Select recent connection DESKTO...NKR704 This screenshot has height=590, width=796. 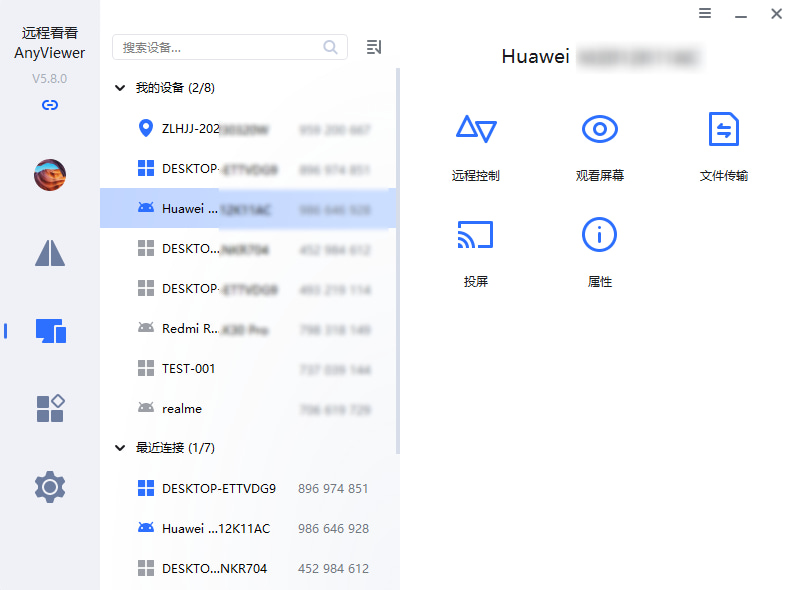click(x=248, y=568)
